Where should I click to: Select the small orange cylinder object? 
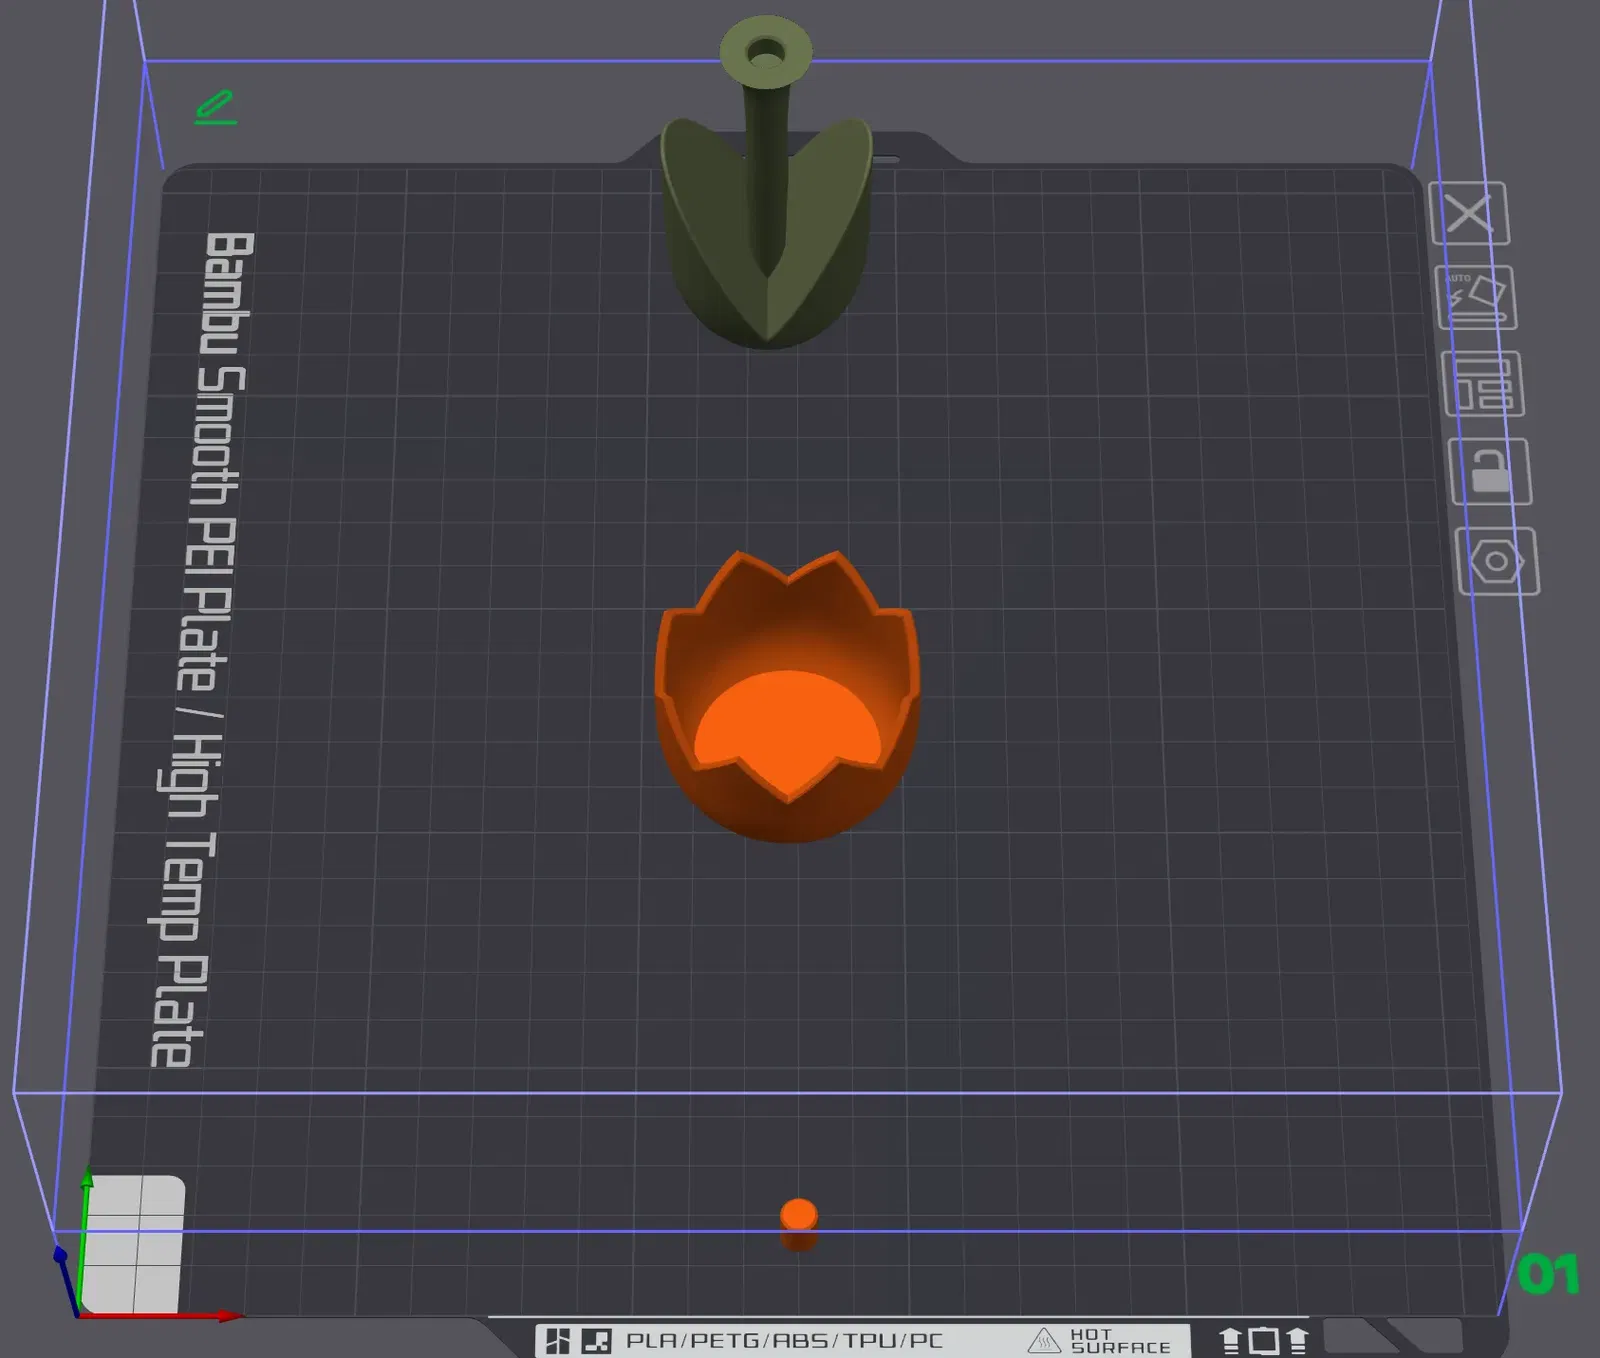[x=799, y=1225]
